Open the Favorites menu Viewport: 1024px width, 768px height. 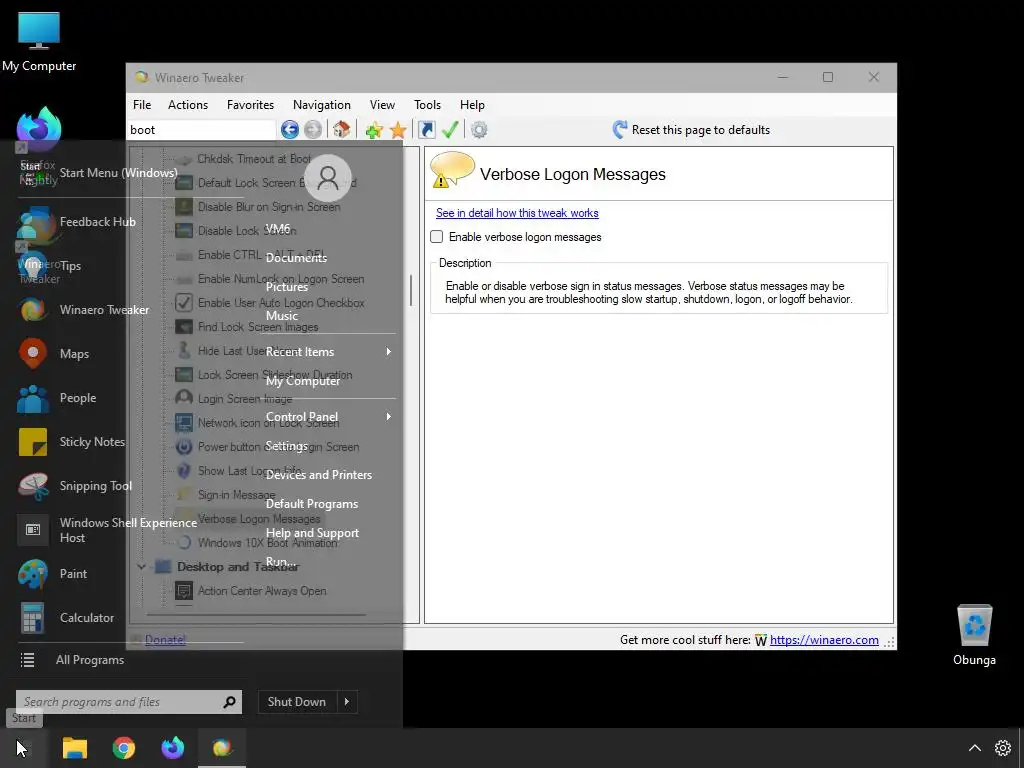[x=250, y=105]
